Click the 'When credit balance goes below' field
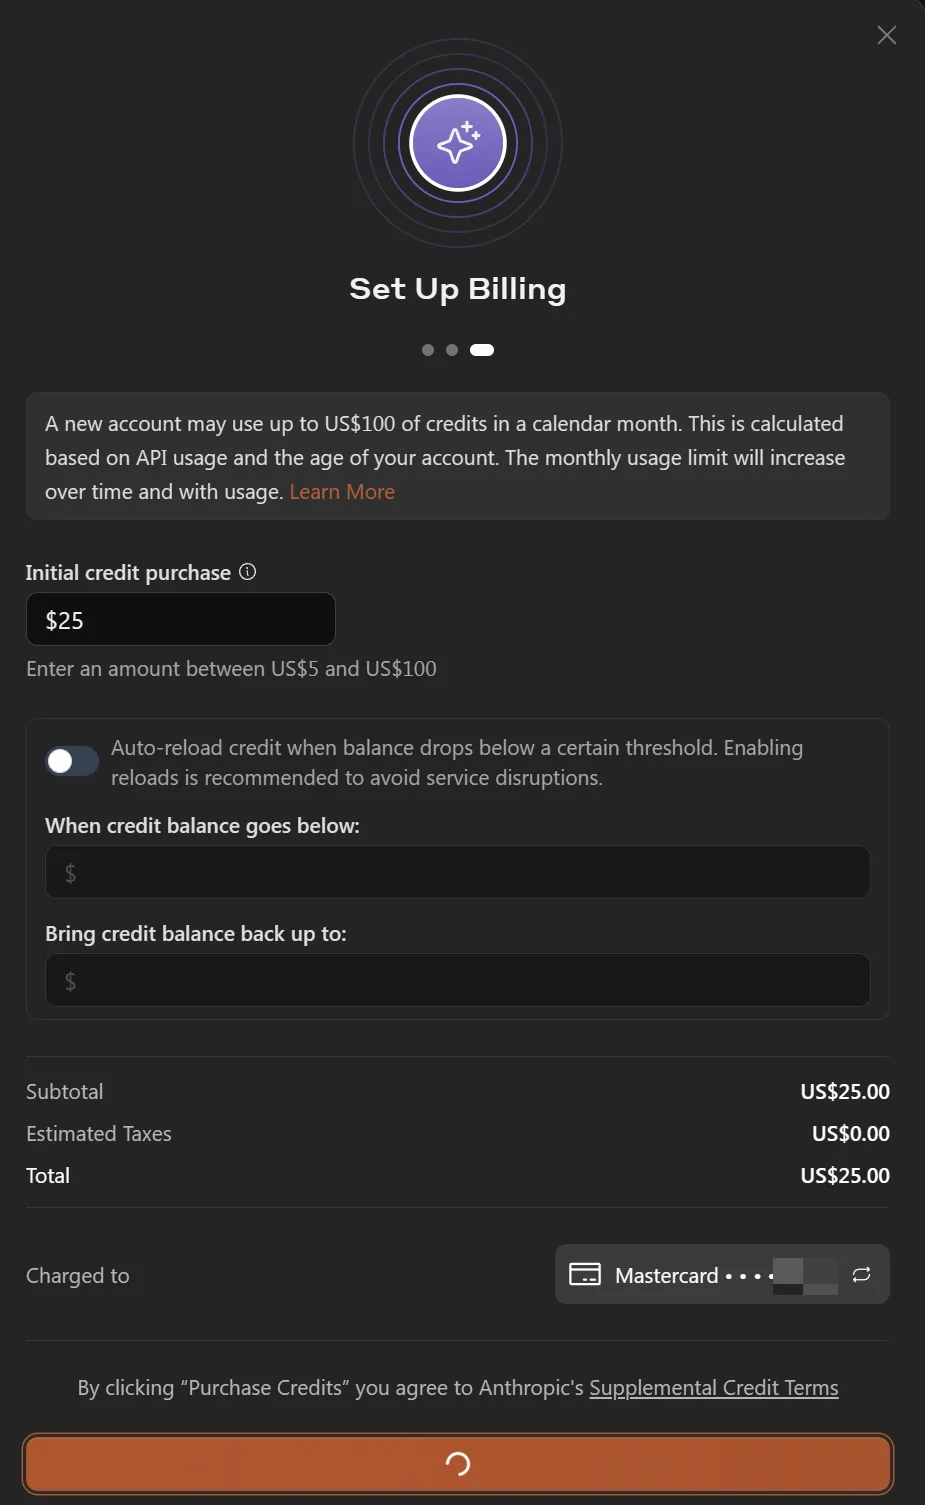This screenshot has width=925, height=1505. (457, 872)
